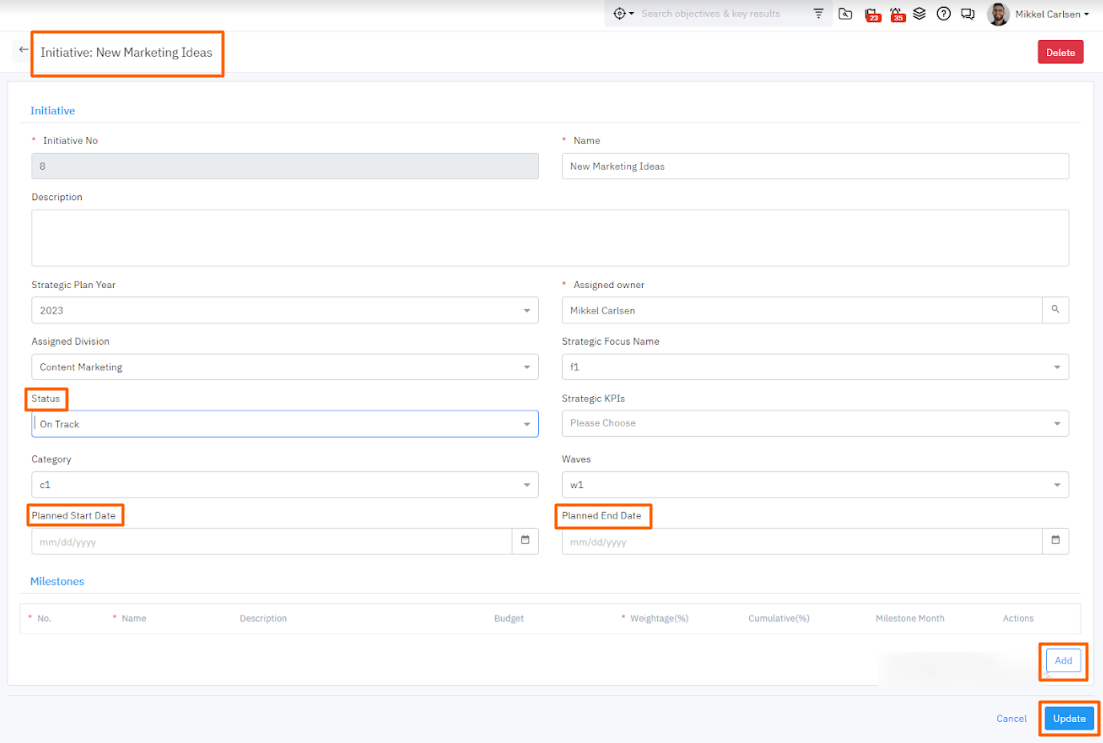Open alerts icon with badge 35
Screen dimensions: 1103x743
[897, 14]
